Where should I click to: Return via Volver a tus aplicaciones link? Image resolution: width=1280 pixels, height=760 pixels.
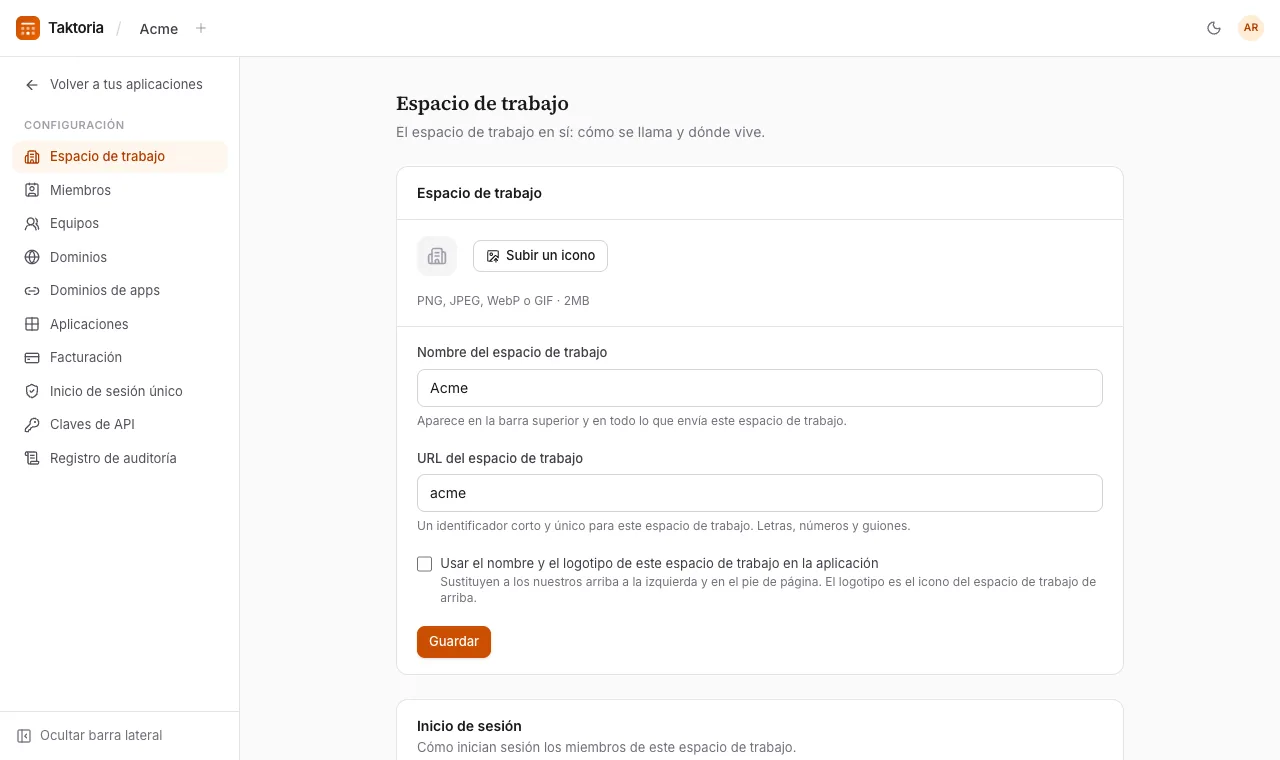click(120, 85)
